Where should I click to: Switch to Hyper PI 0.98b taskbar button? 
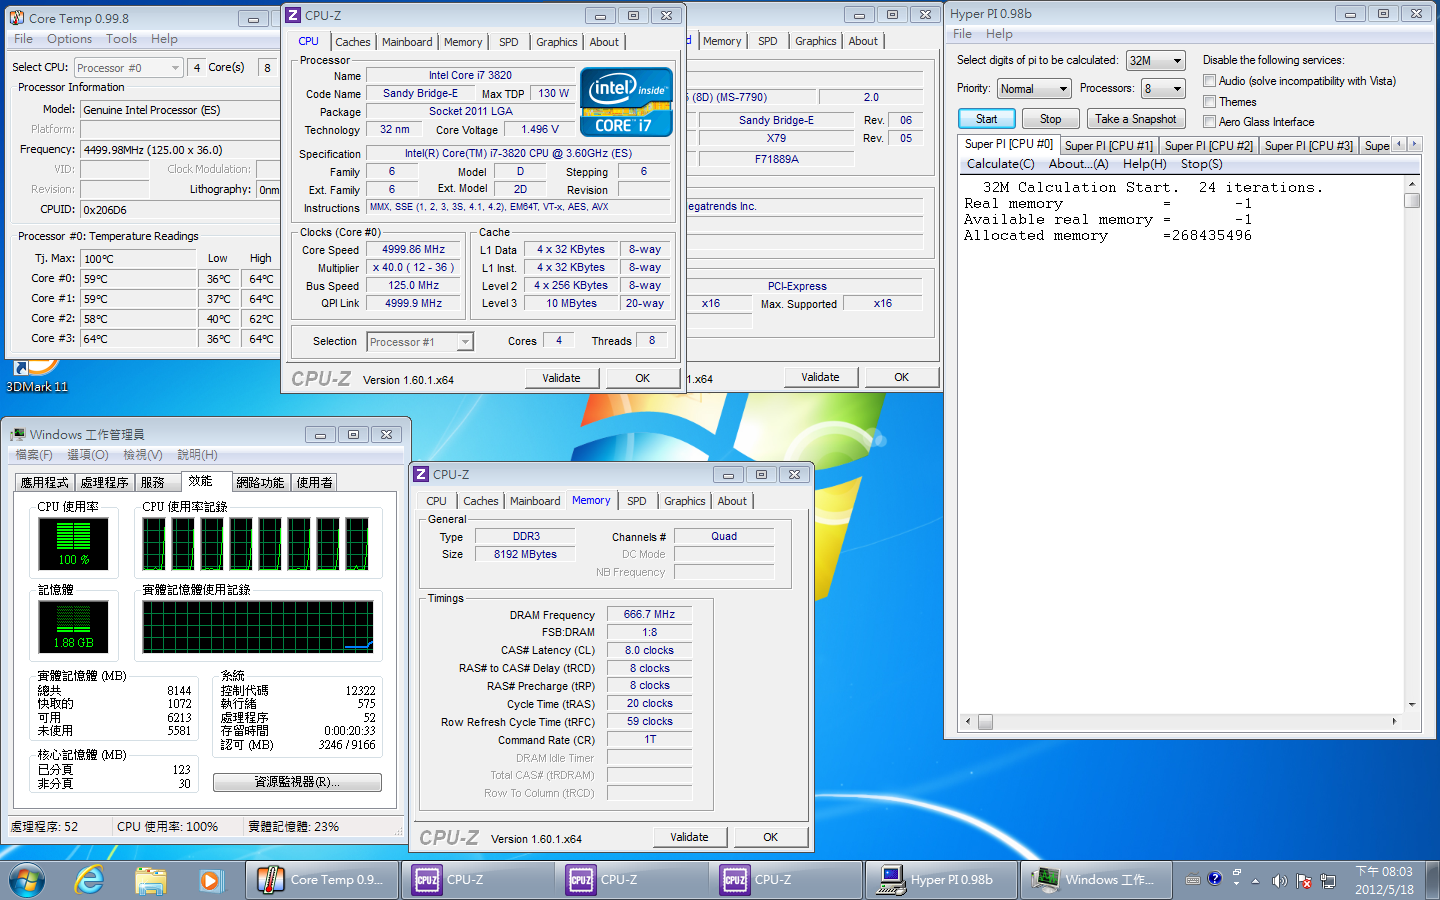coord(941,880)
